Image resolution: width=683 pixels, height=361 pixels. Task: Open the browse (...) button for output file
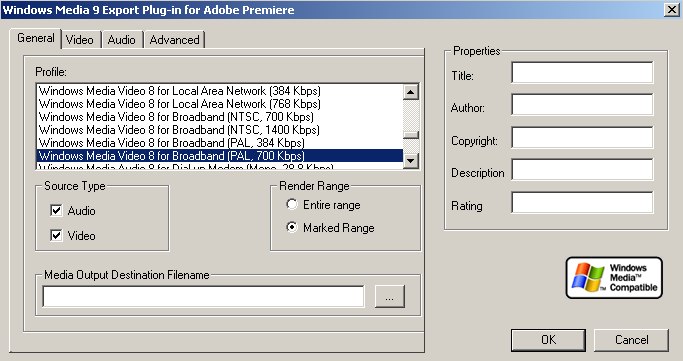tap(390, 297)
